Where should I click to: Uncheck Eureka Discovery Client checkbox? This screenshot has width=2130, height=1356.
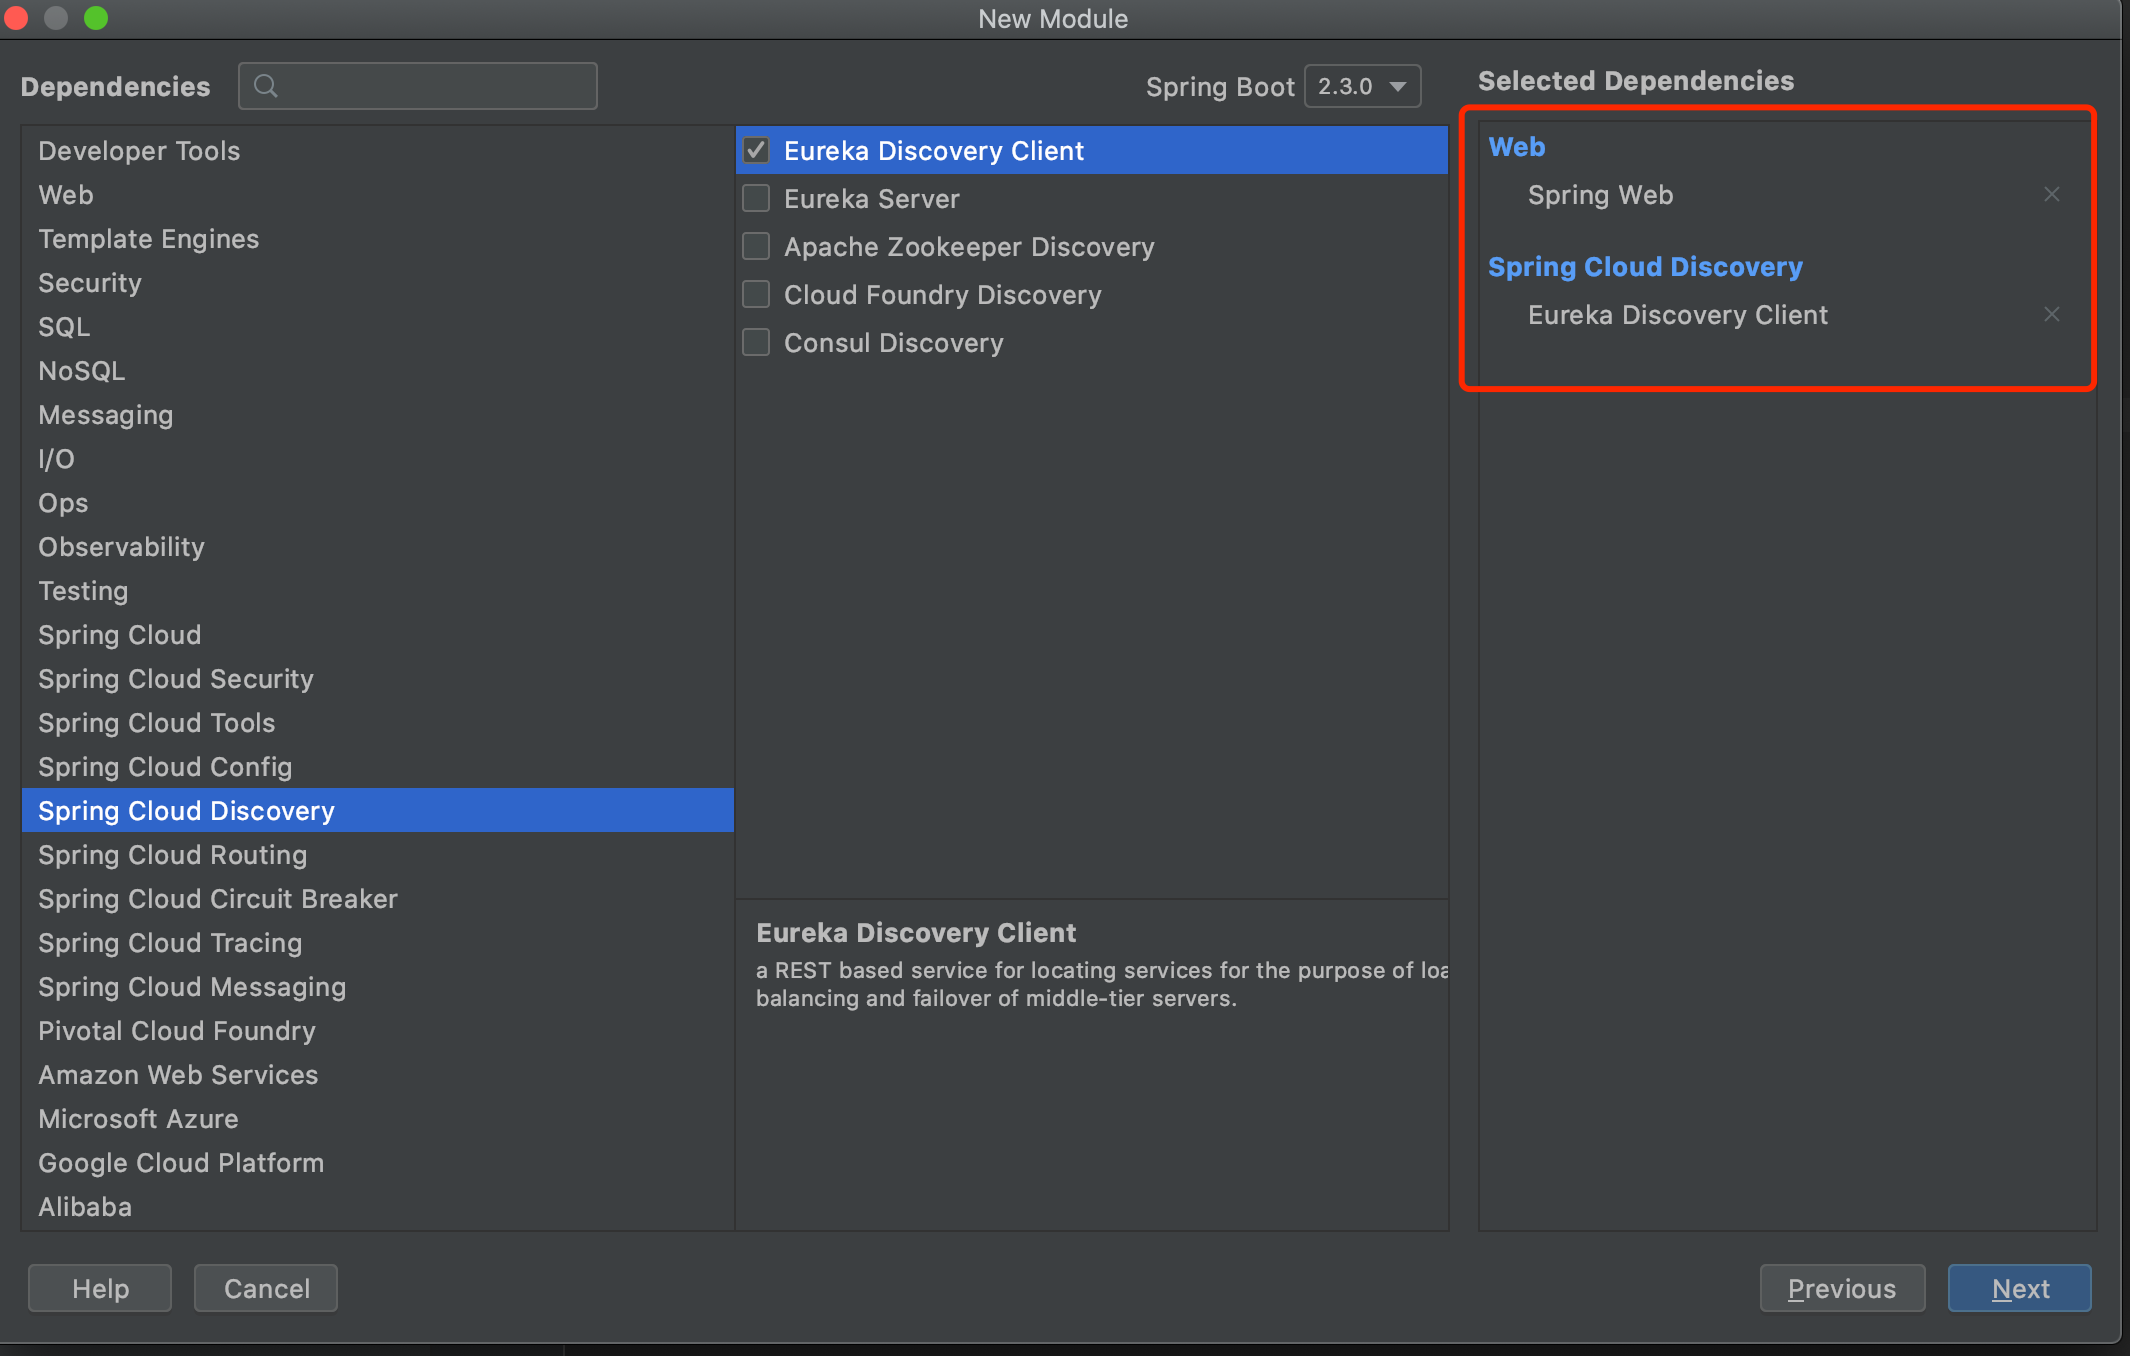point(756,150)
